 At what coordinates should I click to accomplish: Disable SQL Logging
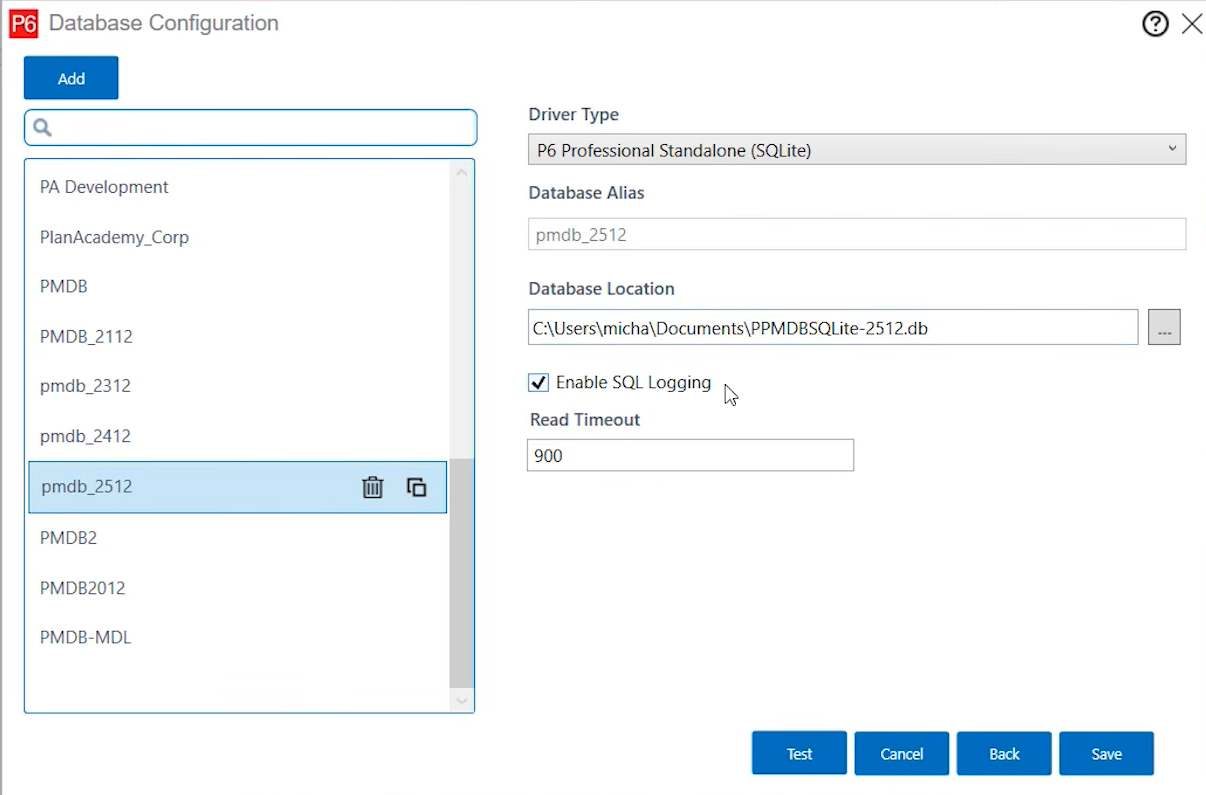pyautogui.click(x=538, y=382)
